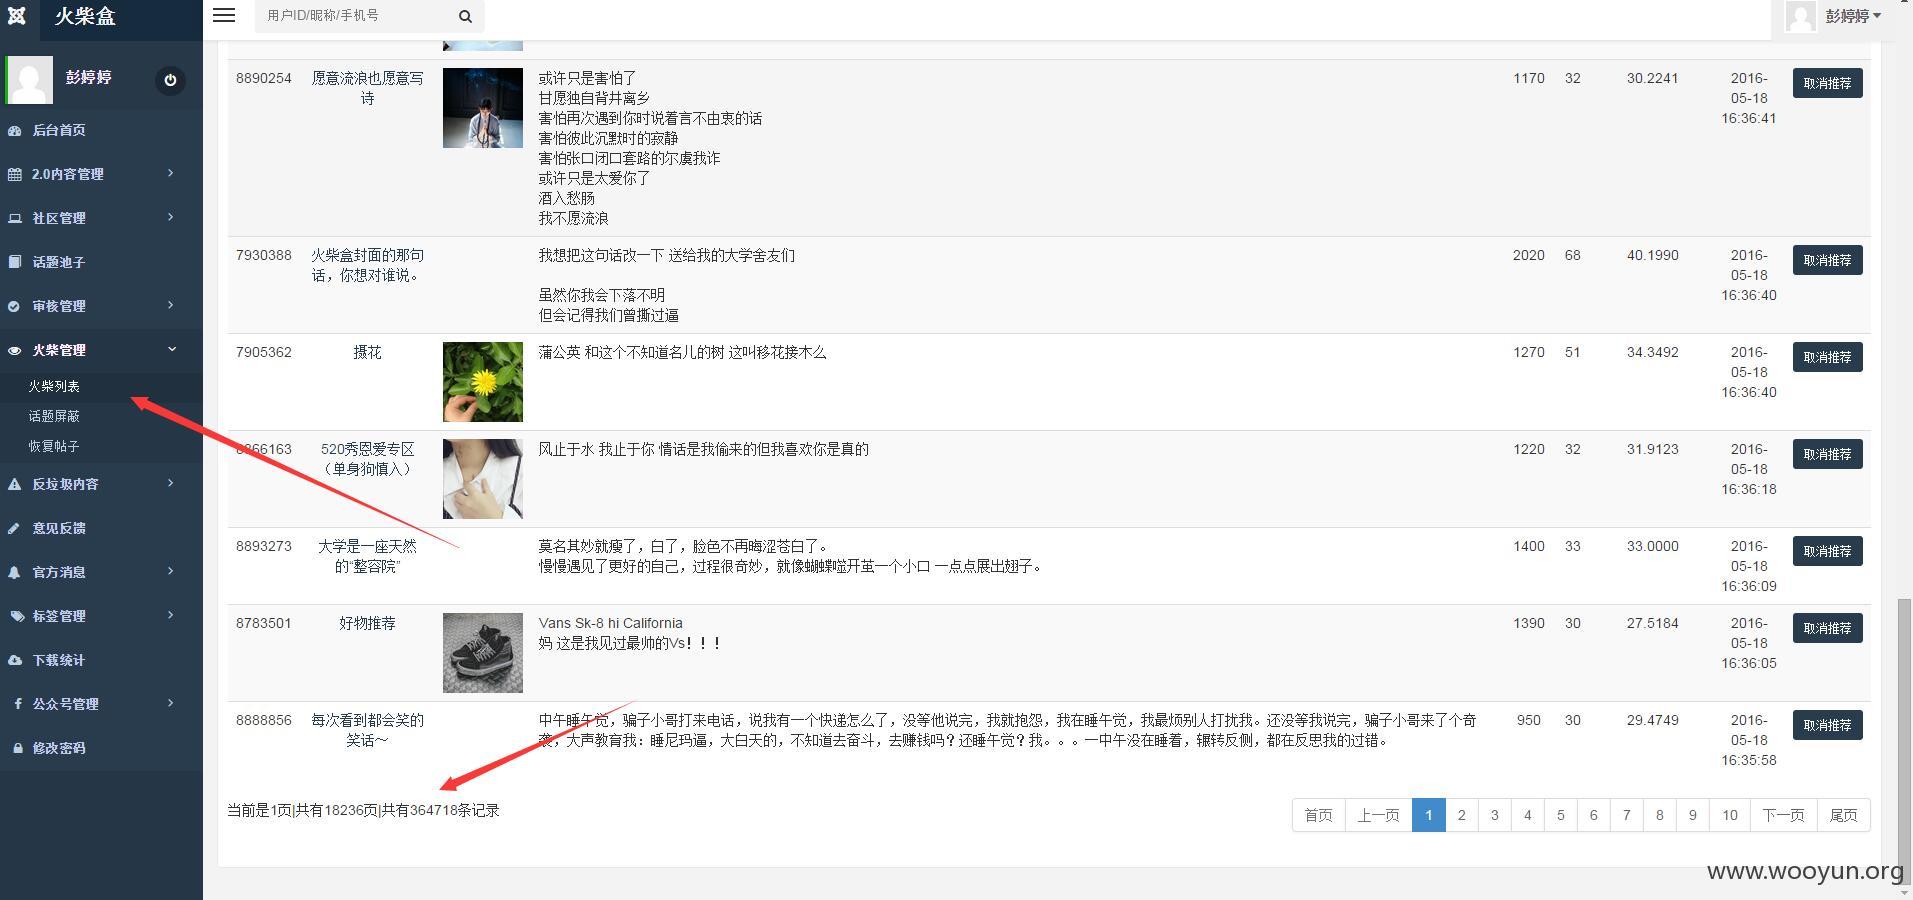The width and height of the screenshot is (1913, 900).
Task: Focus the 用户ID/昵称/手机号 search field
Action: [350, 16]
